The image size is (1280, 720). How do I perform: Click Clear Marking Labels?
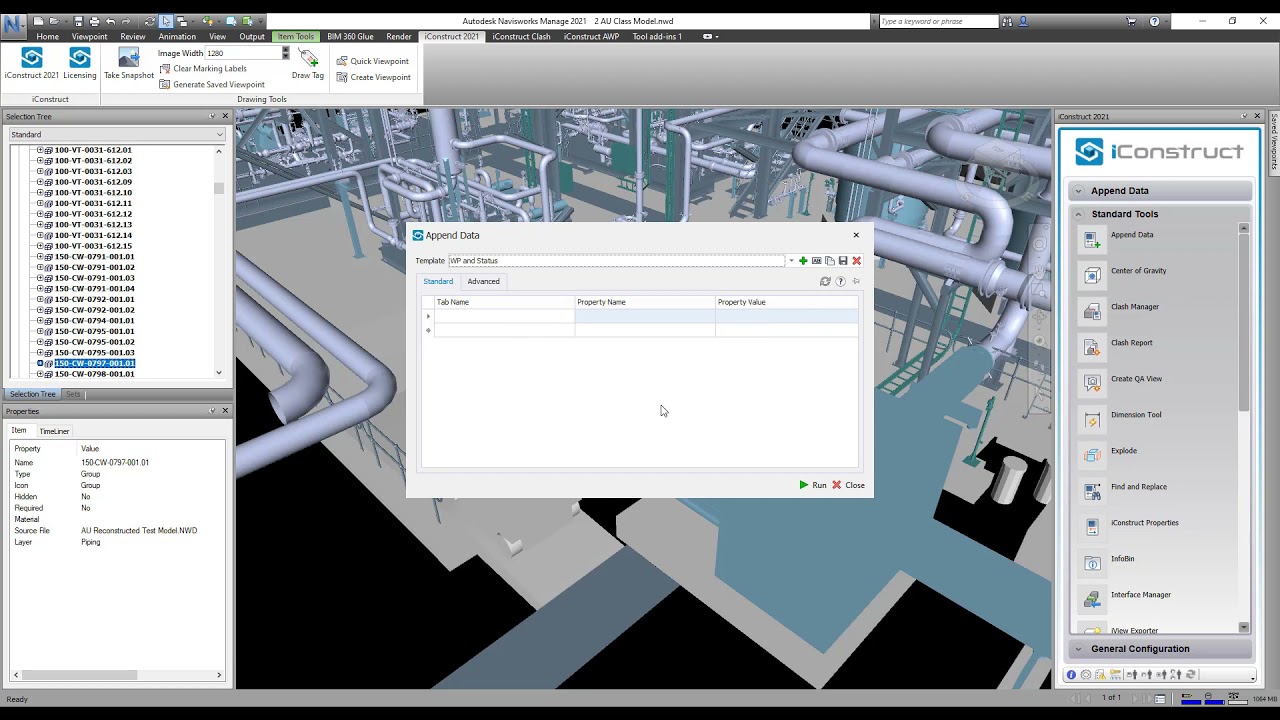click(x=203, y=69)
